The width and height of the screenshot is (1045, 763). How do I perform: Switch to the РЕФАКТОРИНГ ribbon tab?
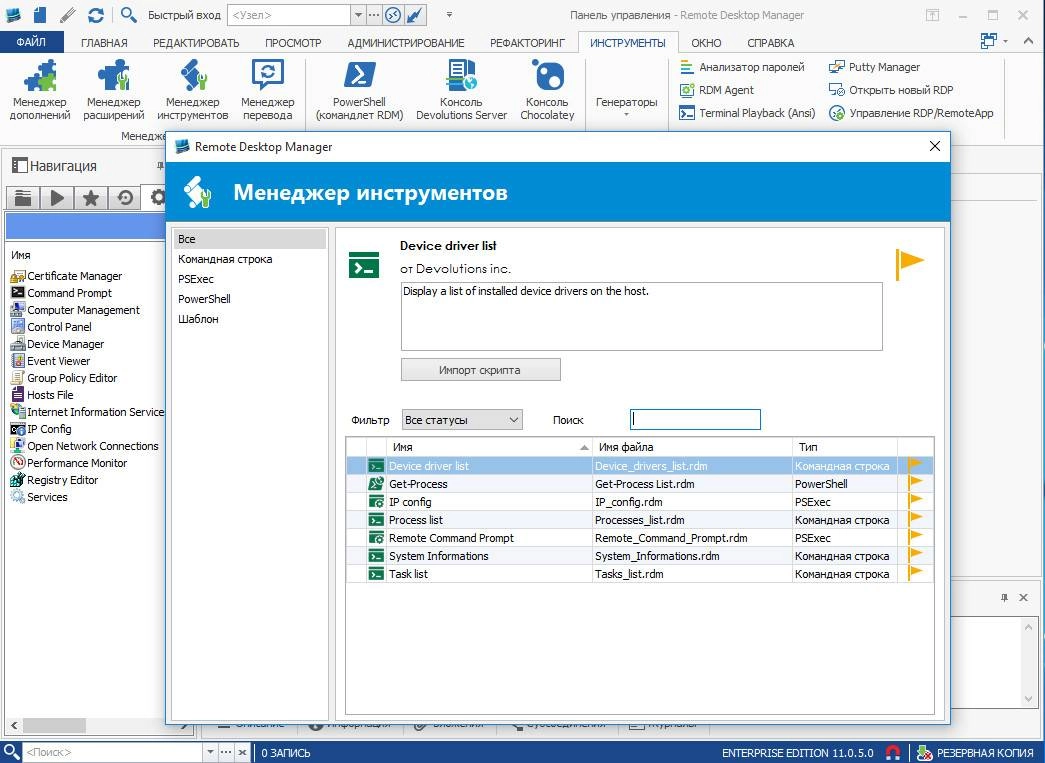(527, 43)
